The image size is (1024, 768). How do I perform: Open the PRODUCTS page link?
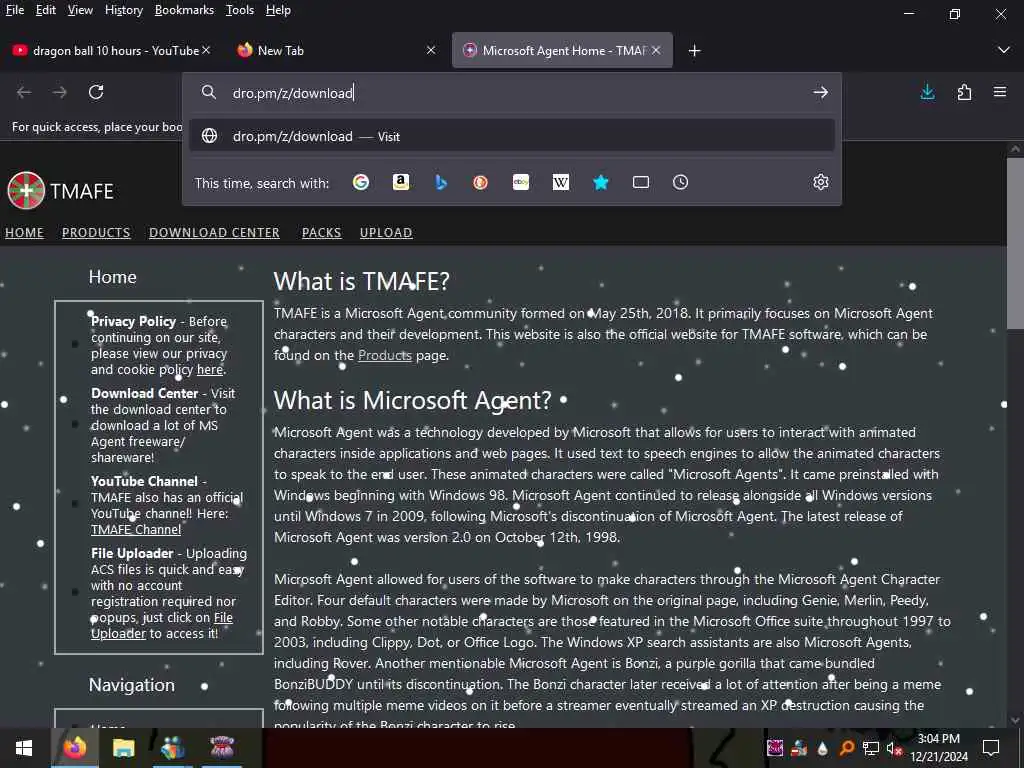point(96,232)
